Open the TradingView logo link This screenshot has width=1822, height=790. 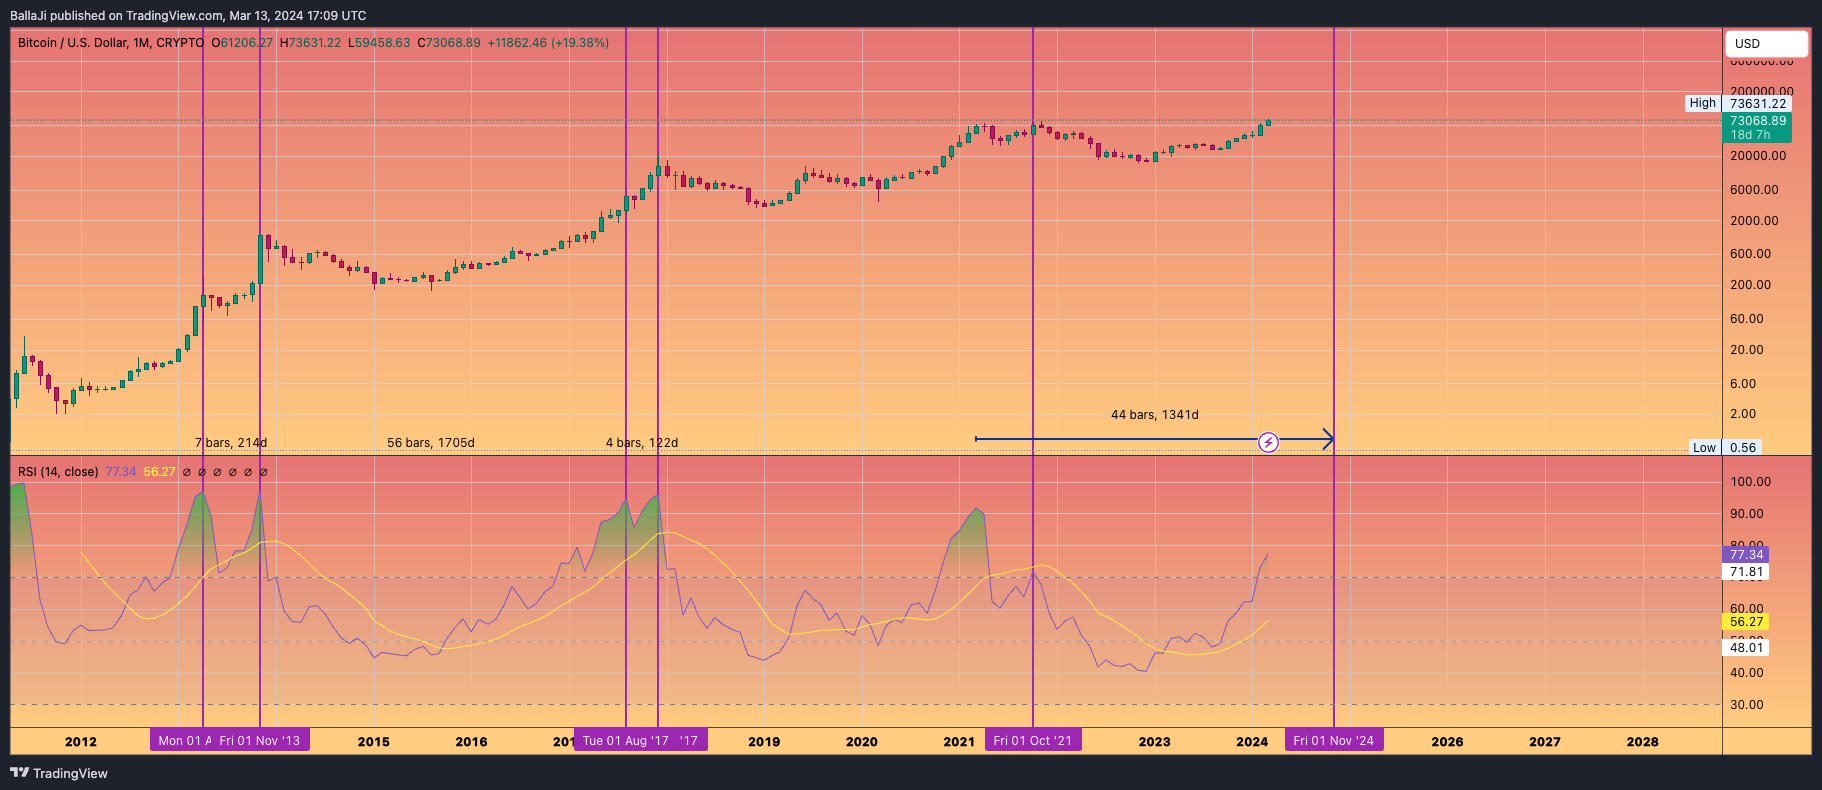tap(59, 773)
